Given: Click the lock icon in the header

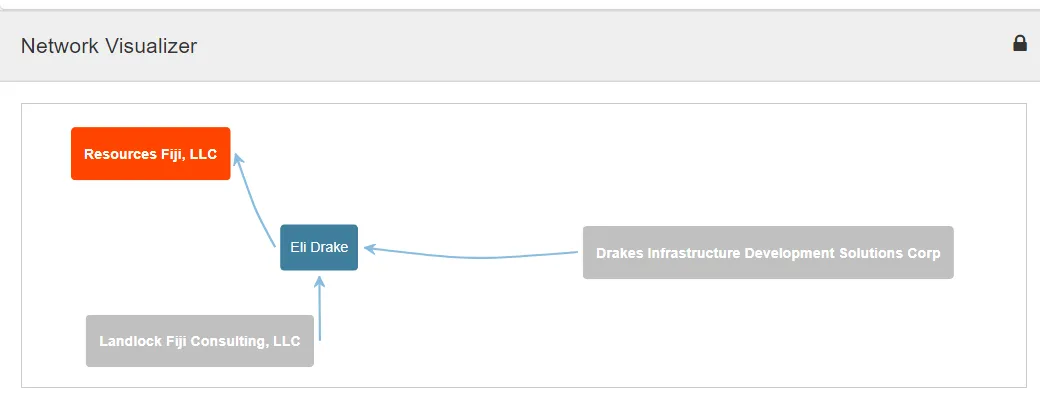Looking at the screenshot, I should click(1020, 43).
